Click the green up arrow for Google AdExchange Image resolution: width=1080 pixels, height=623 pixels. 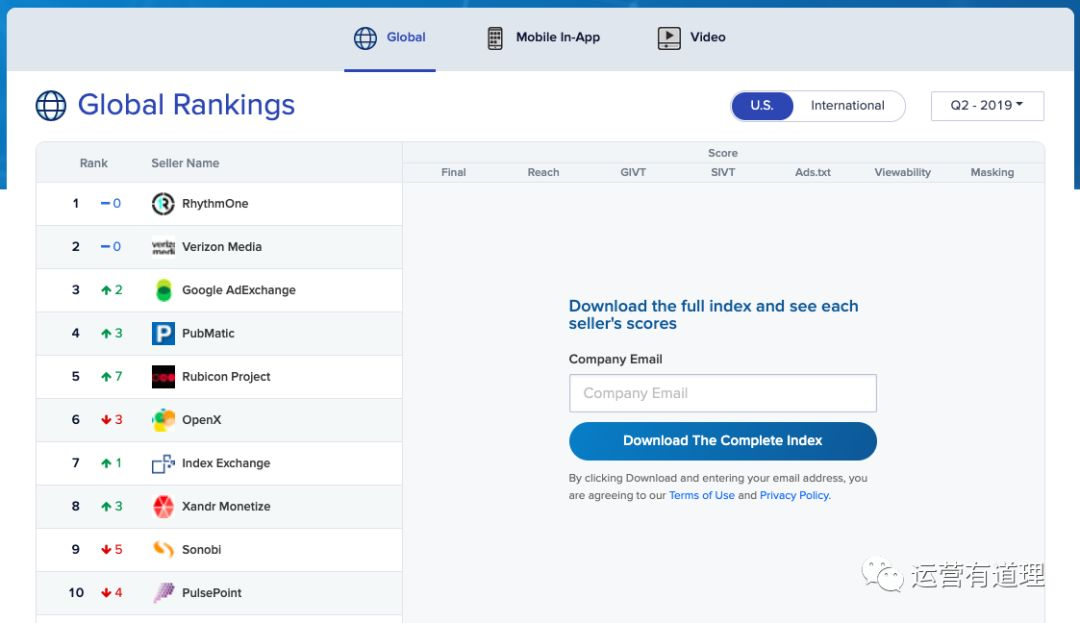click(106, 290)
